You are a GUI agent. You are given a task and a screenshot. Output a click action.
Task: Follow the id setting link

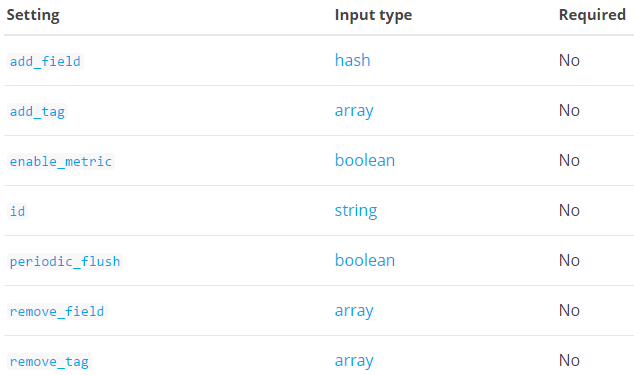click(x=17, y=211)
